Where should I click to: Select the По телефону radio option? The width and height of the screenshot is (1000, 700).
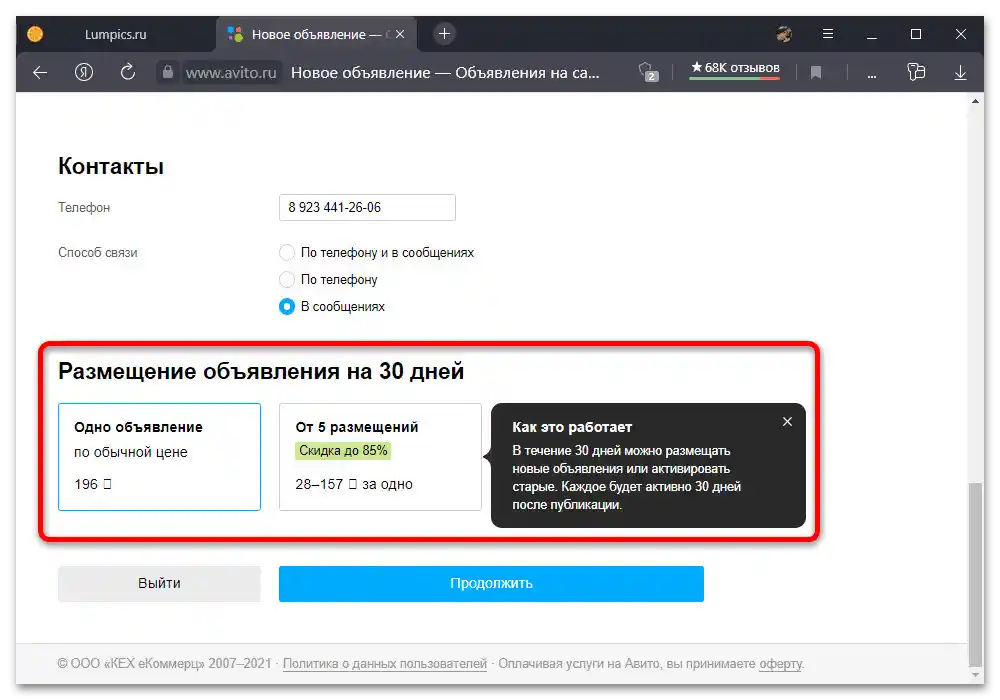click(287, 279)
